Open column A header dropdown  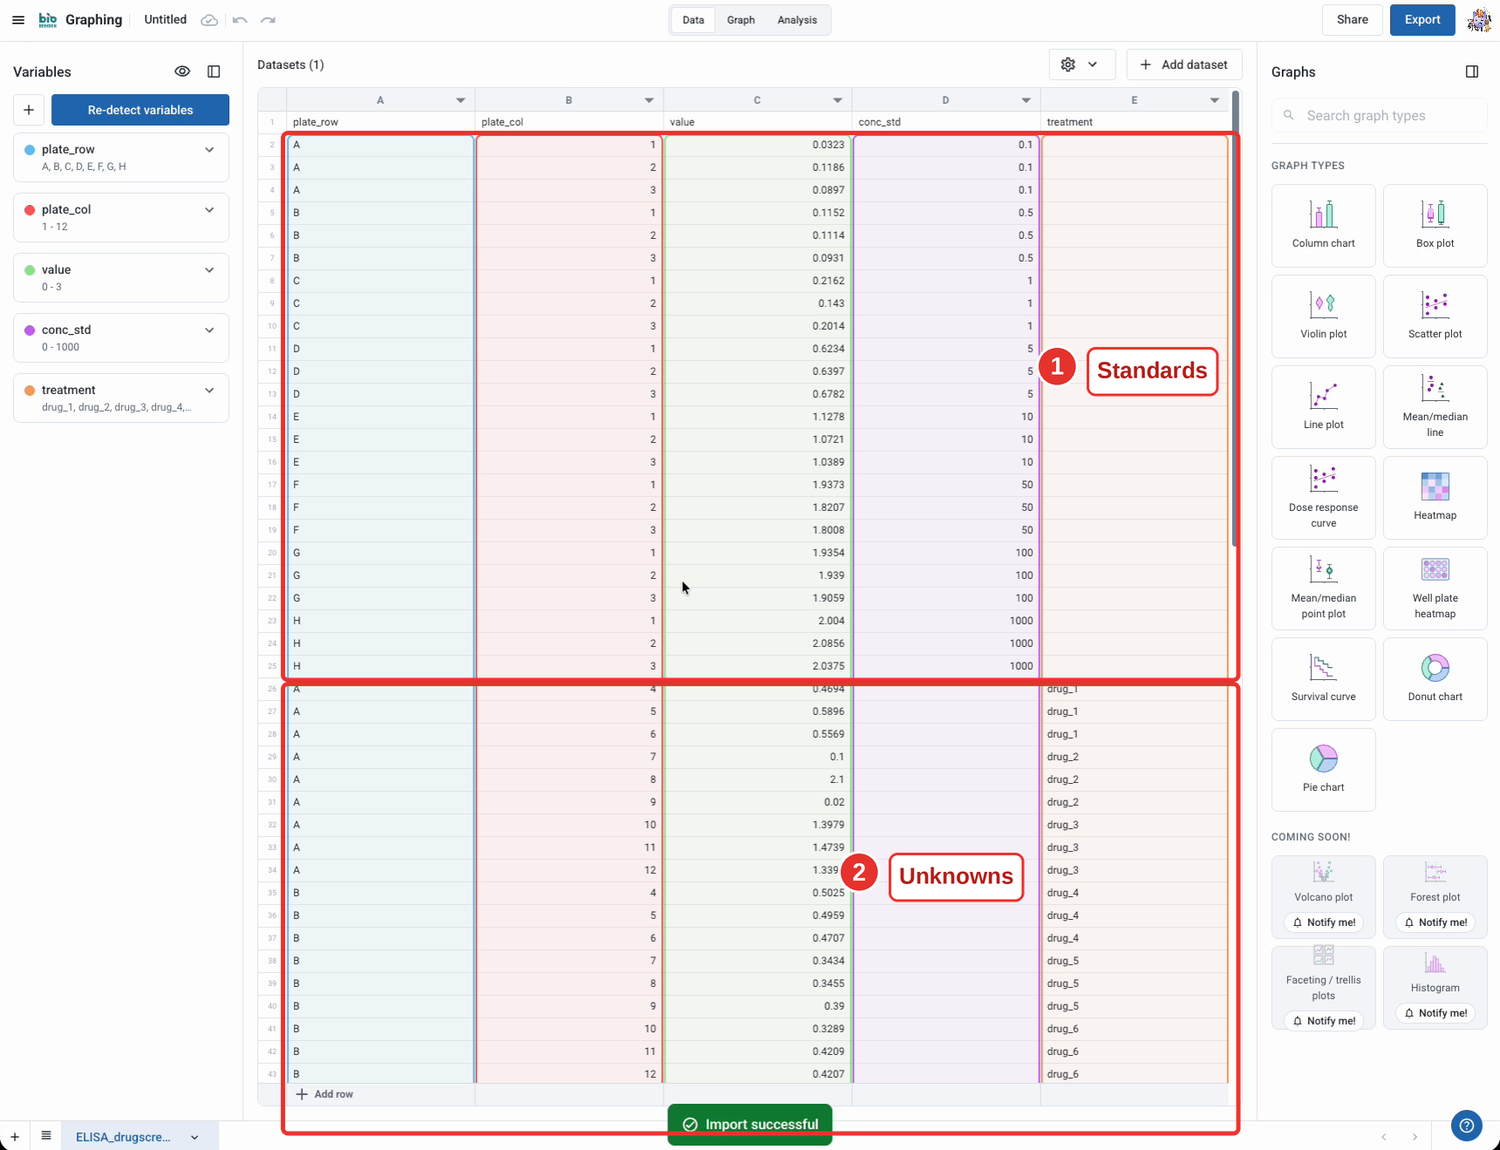(x=461, y=100)
